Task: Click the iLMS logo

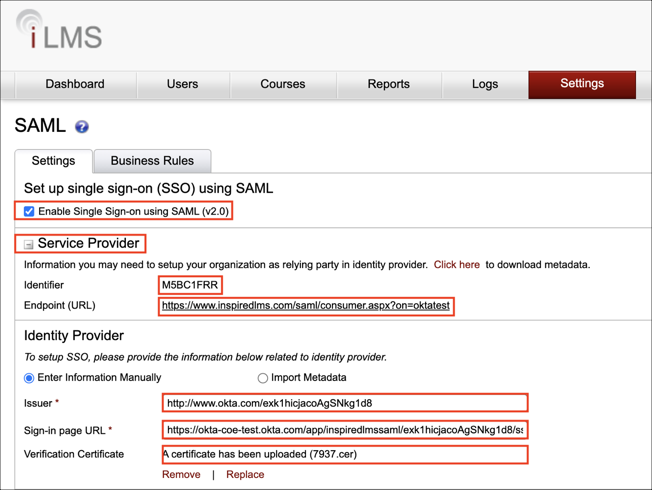Action: pos(58,32)
